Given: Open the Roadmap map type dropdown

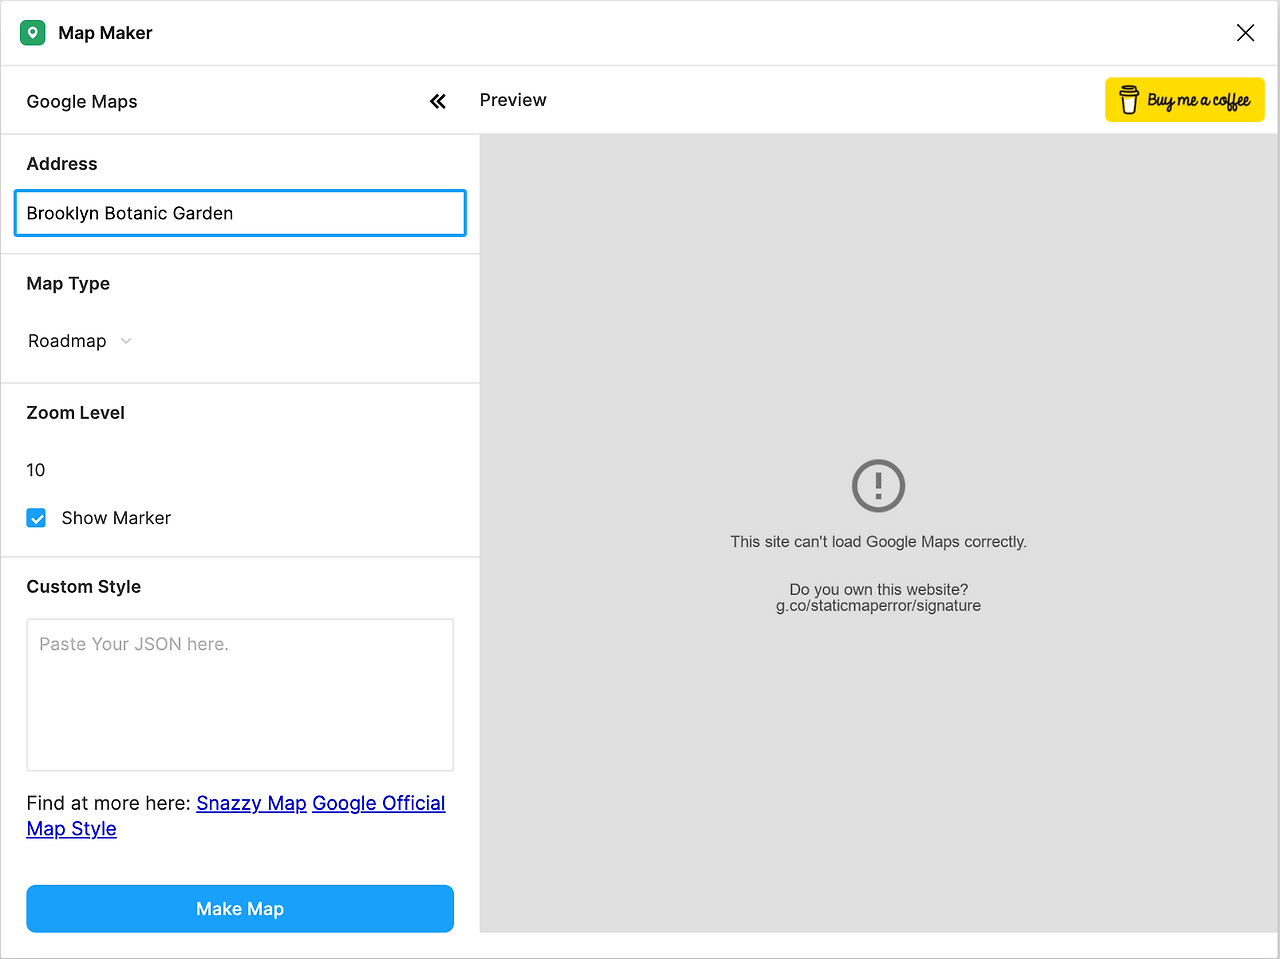Looking at the screenshot, I should [x=80, y=341].
